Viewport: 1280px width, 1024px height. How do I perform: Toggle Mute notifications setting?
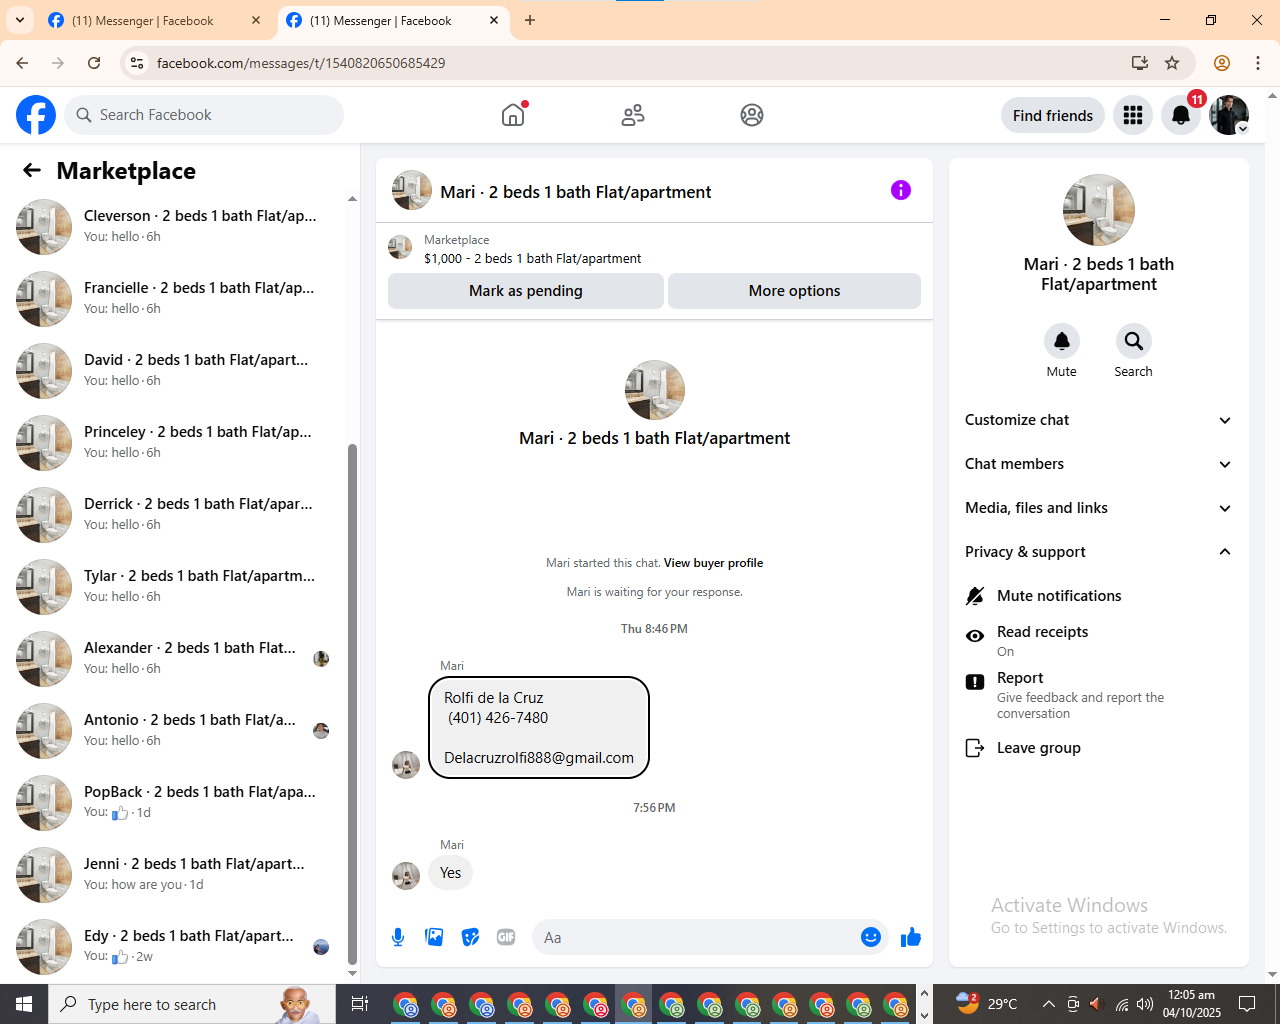pos(1099,596)
